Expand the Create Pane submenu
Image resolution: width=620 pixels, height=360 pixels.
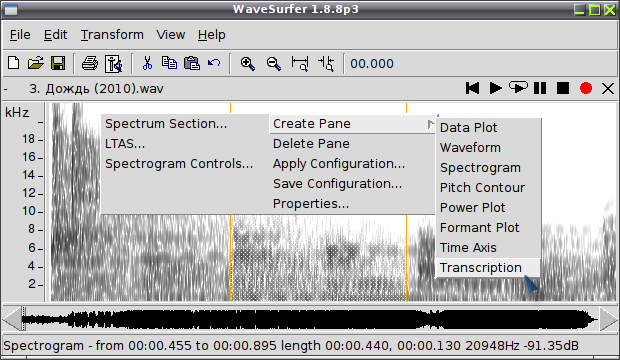click(x=352, y=124)
